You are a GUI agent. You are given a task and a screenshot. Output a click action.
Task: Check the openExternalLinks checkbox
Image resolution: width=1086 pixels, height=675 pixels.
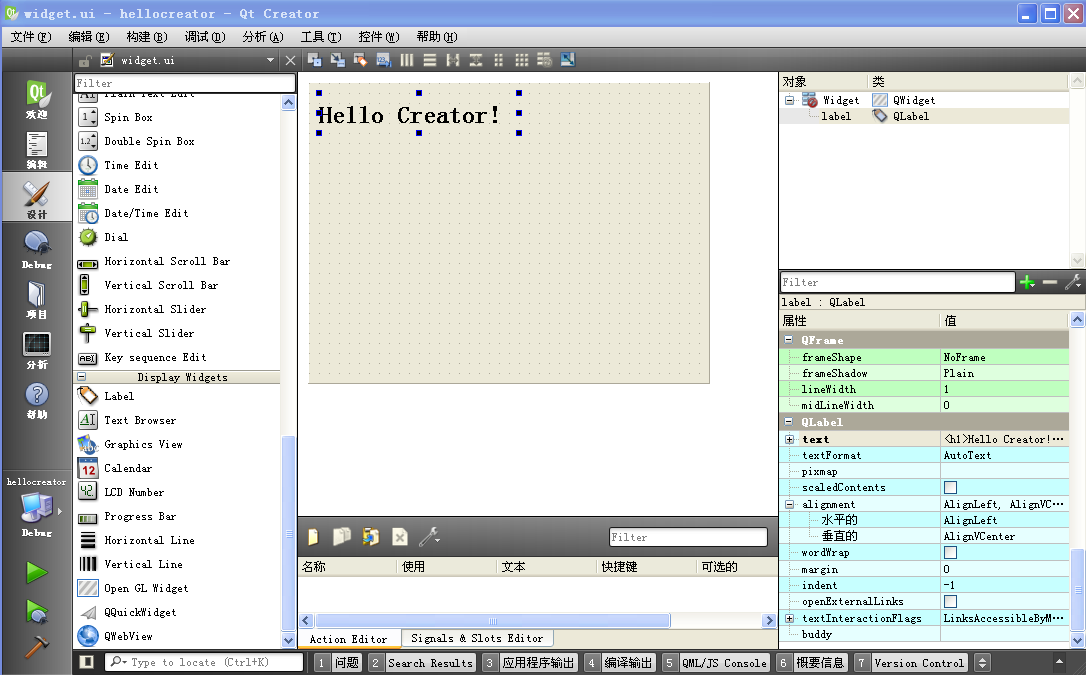click(950, 602)
